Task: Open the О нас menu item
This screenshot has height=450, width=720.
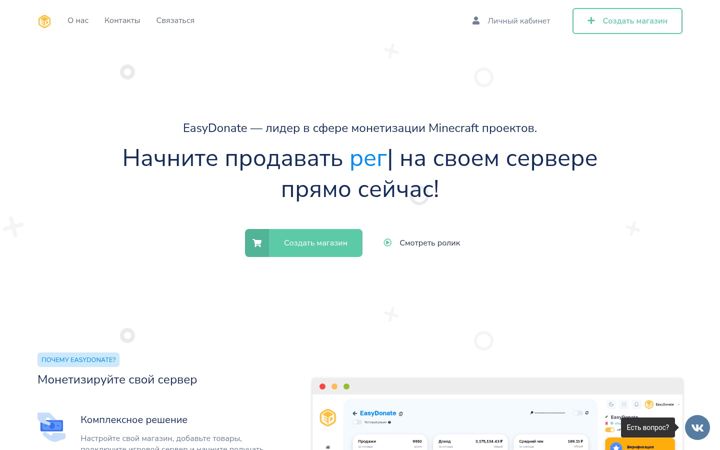Action: [78, 21]
